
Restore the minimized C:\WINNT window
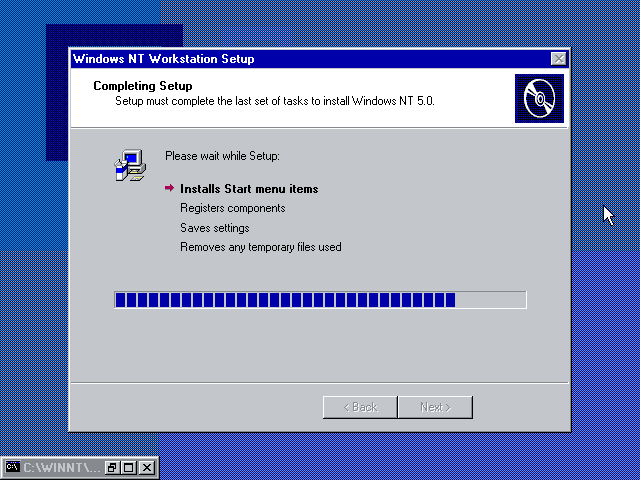111,467
